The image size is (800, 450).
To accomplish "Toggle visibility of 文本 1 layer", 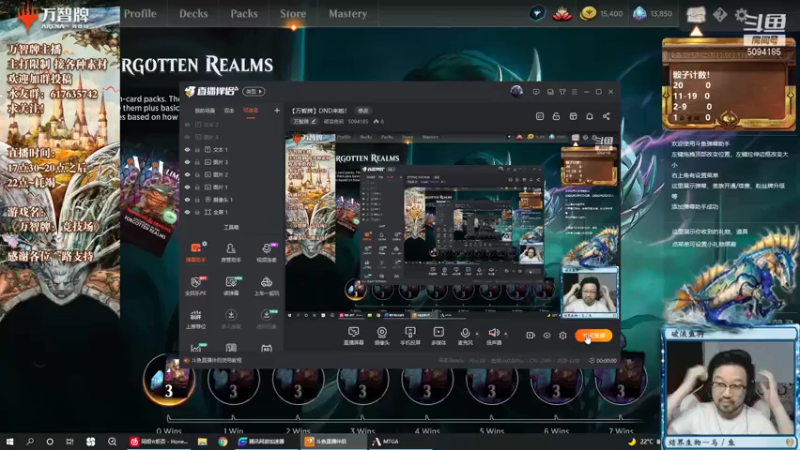I will click(x=187, y=150).
